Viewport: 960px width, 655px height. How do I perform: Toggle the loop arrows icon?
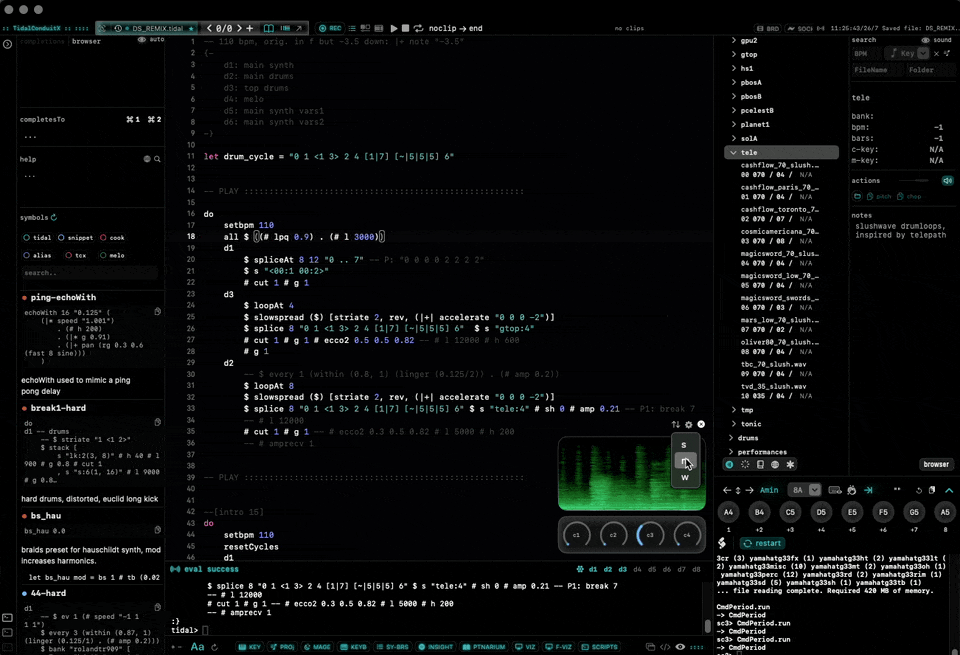pyautogui.click(x=418, y=28)
